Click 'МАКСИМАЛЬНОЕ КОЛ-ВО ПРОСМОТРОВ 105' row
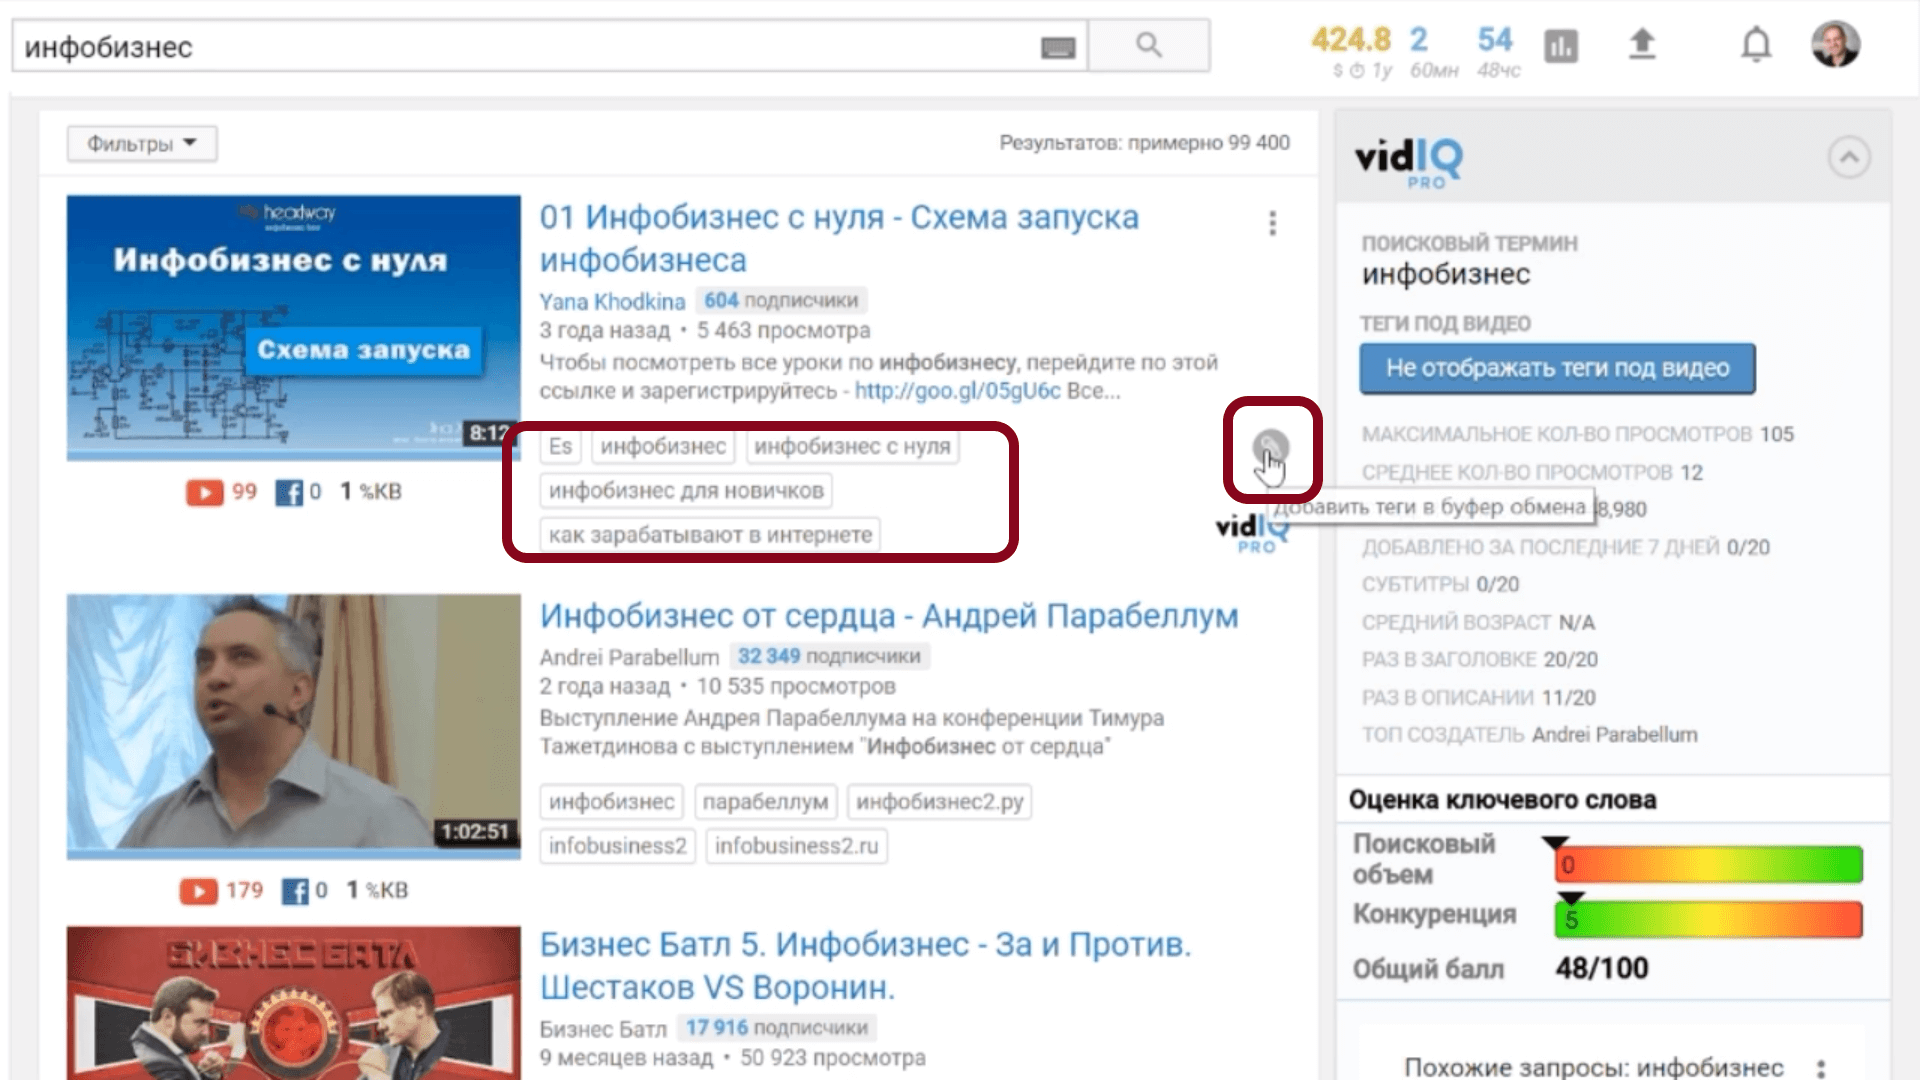This screenshot has width=1920, height=1080. (x=1577, y=434)
